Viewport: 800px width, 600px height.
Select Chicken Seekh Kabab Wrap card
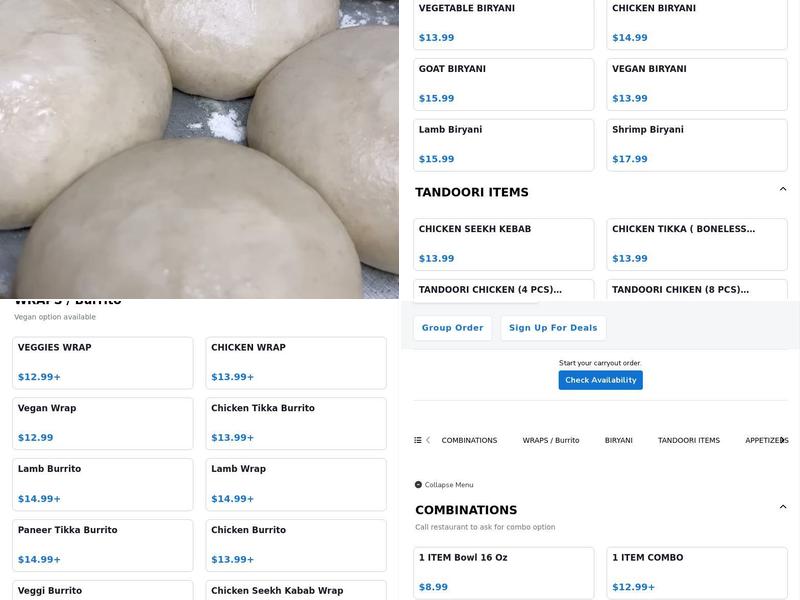(x=296, y=590)
